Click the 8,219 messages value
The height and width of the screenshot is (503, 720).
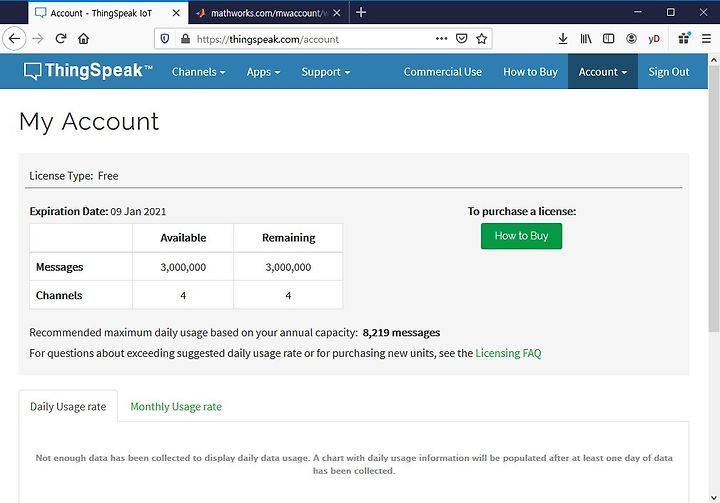pos(401,333)
